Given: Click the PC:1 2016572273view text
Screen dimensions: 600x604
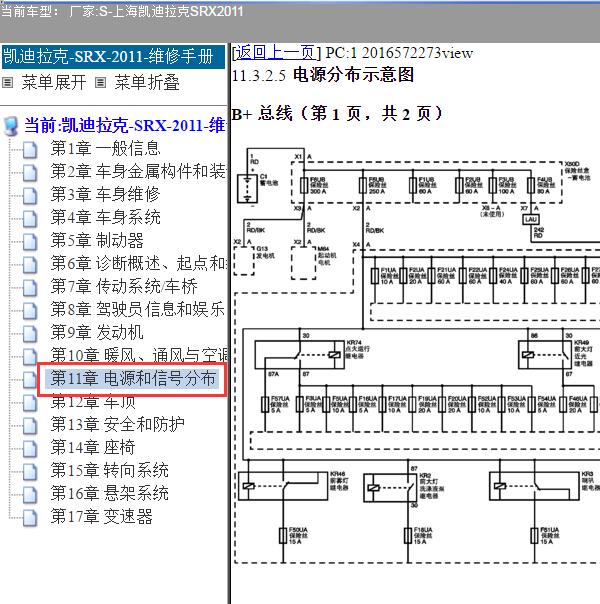Looking at the screenshot, I should tap(399, 53).
